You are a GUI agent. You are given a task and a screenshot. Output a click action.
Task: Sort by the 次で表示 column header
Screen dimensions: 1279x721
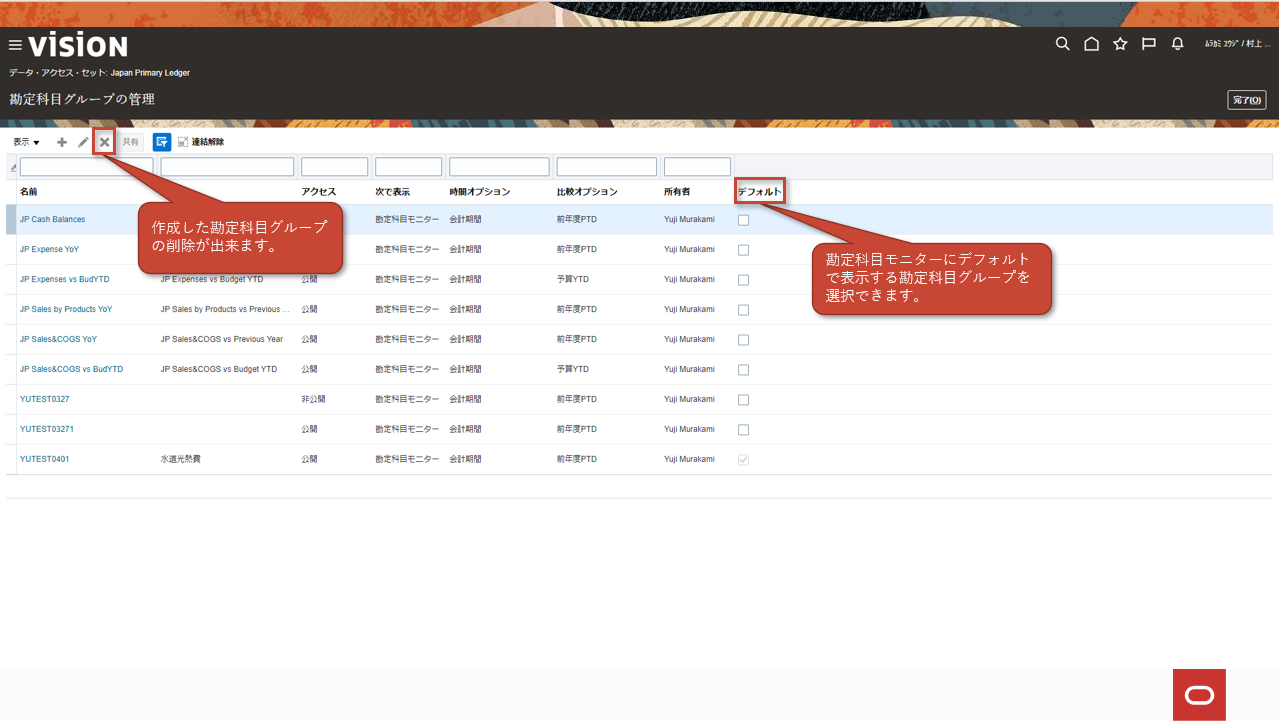(x=392, y=191)
